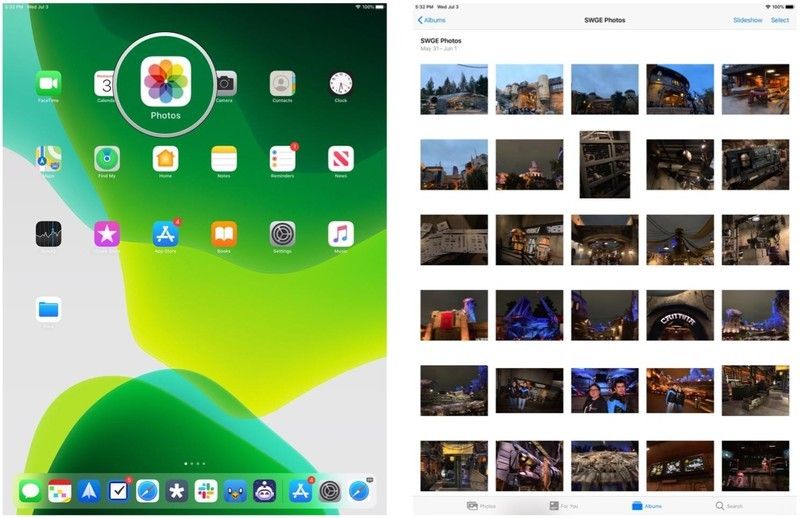Viewport: 800px width, 518px height.
Task: Launch the Apple News app
Action: coord(341,159)
